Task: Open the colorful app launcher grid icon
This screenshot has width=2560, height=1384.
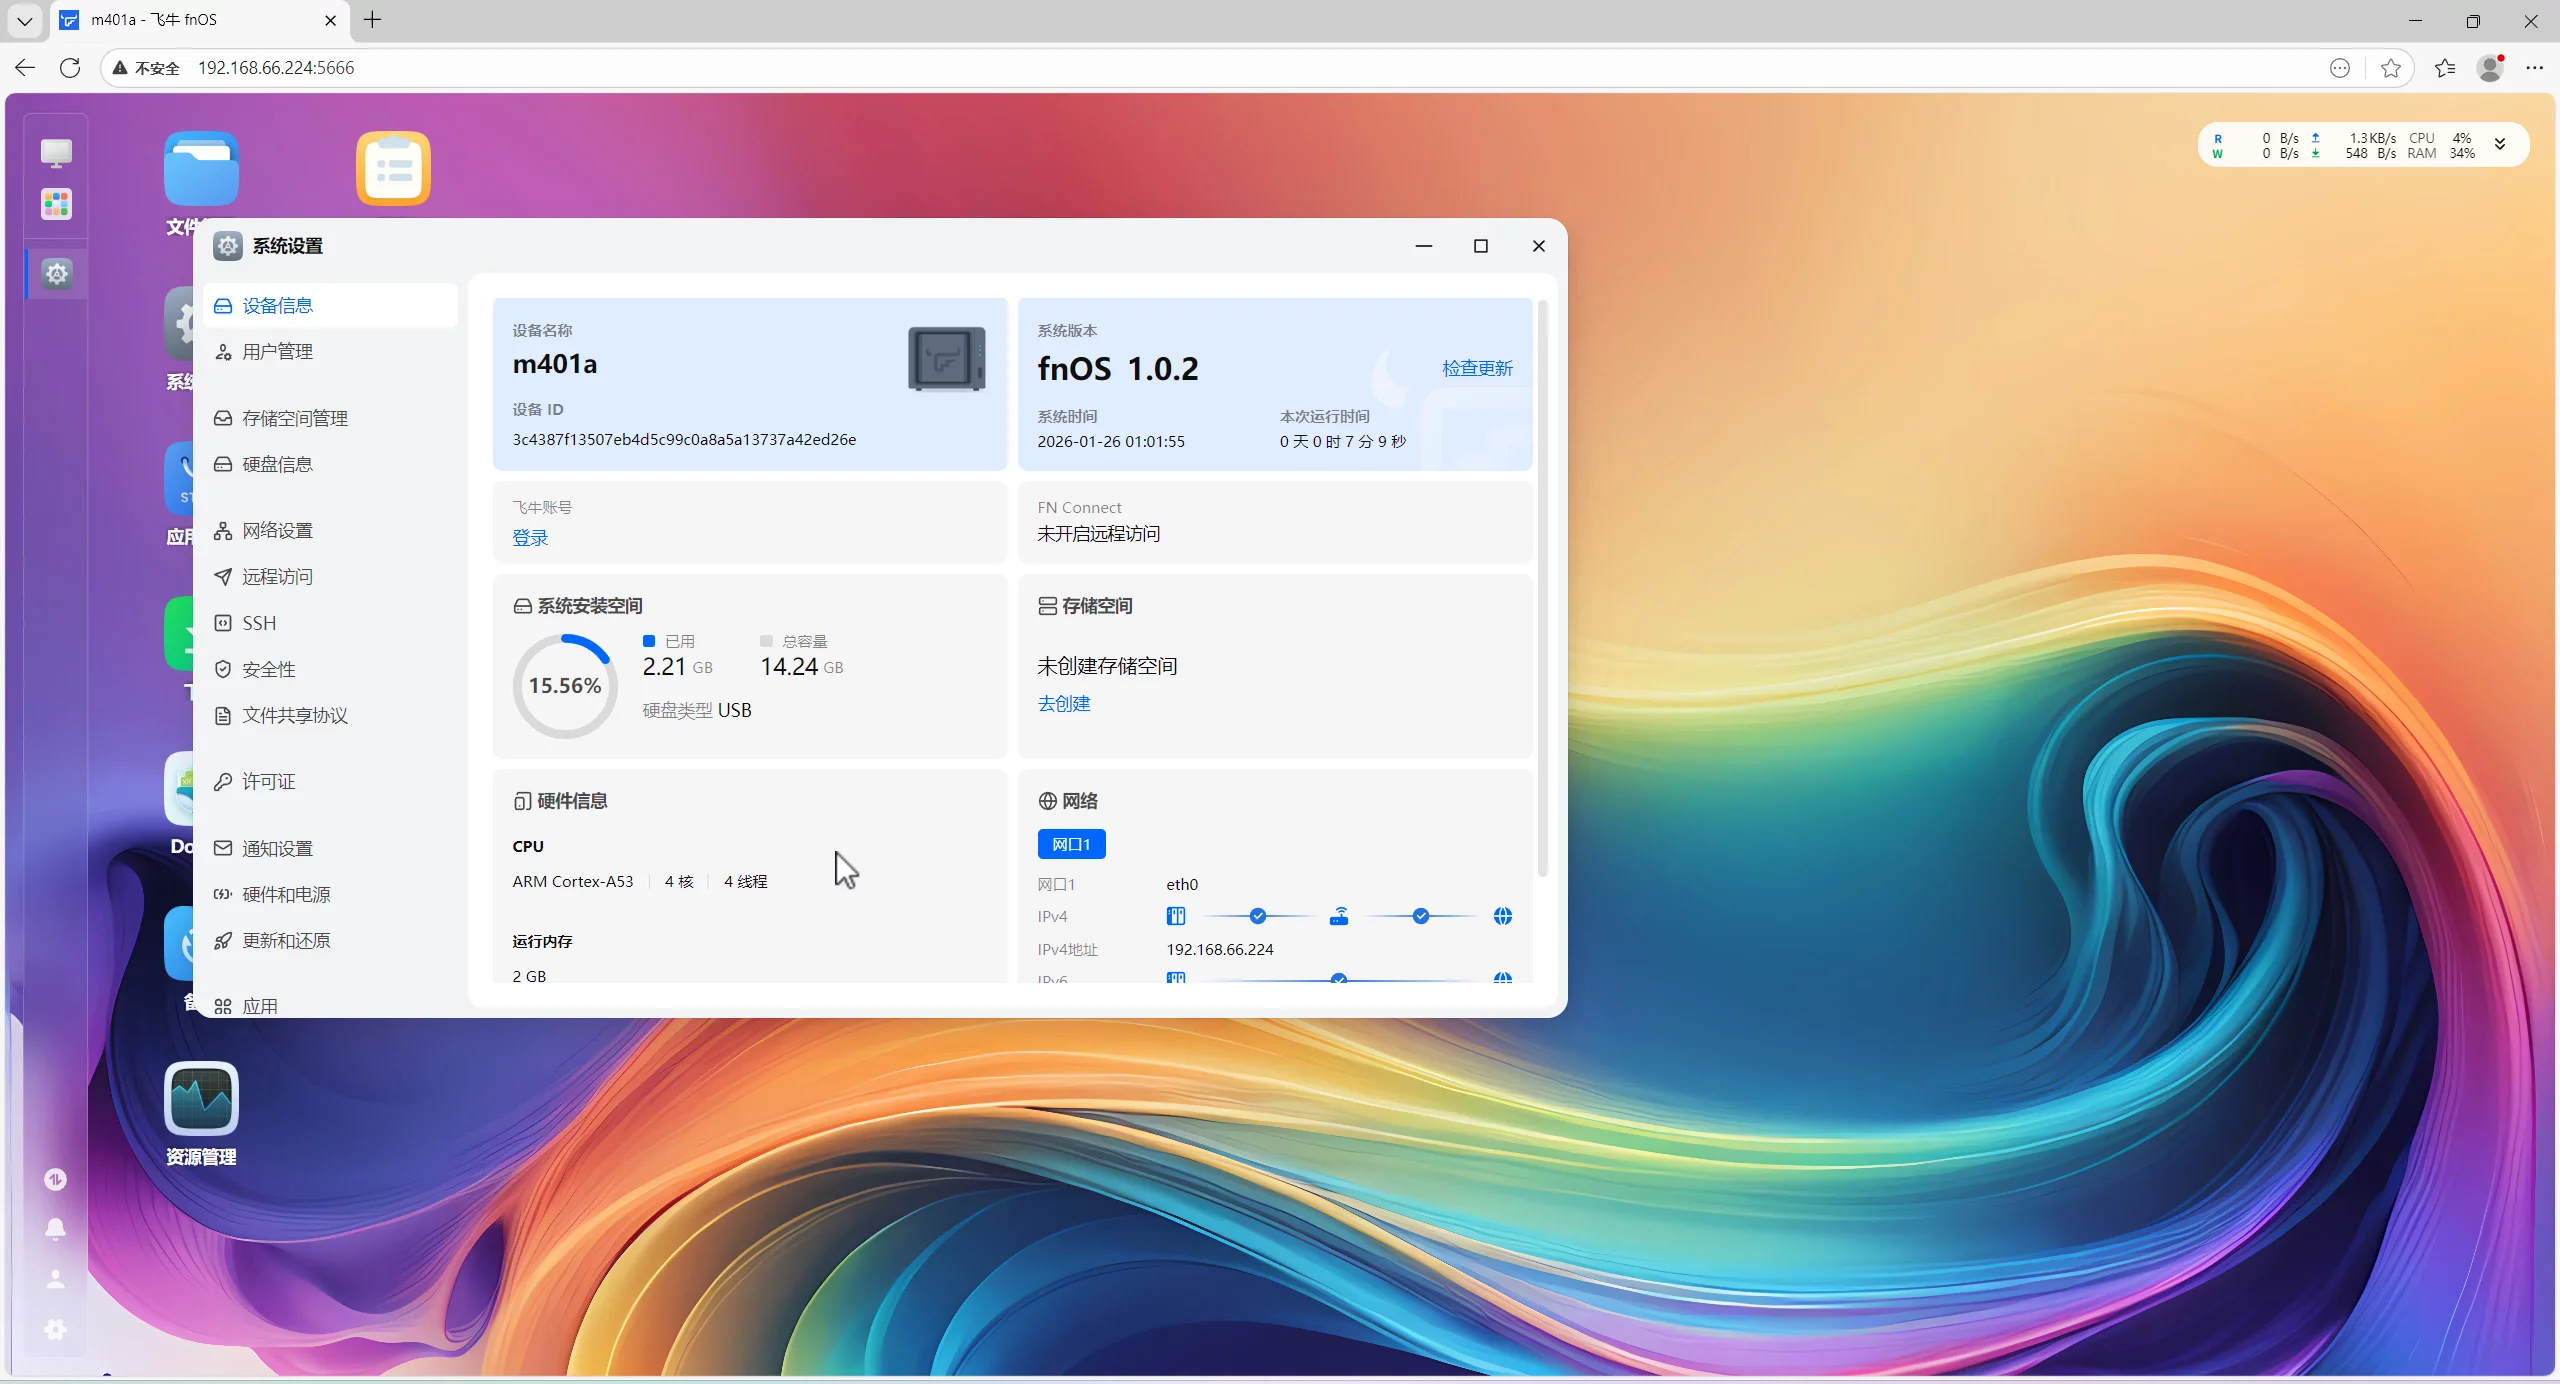Action: pos(56,204)
